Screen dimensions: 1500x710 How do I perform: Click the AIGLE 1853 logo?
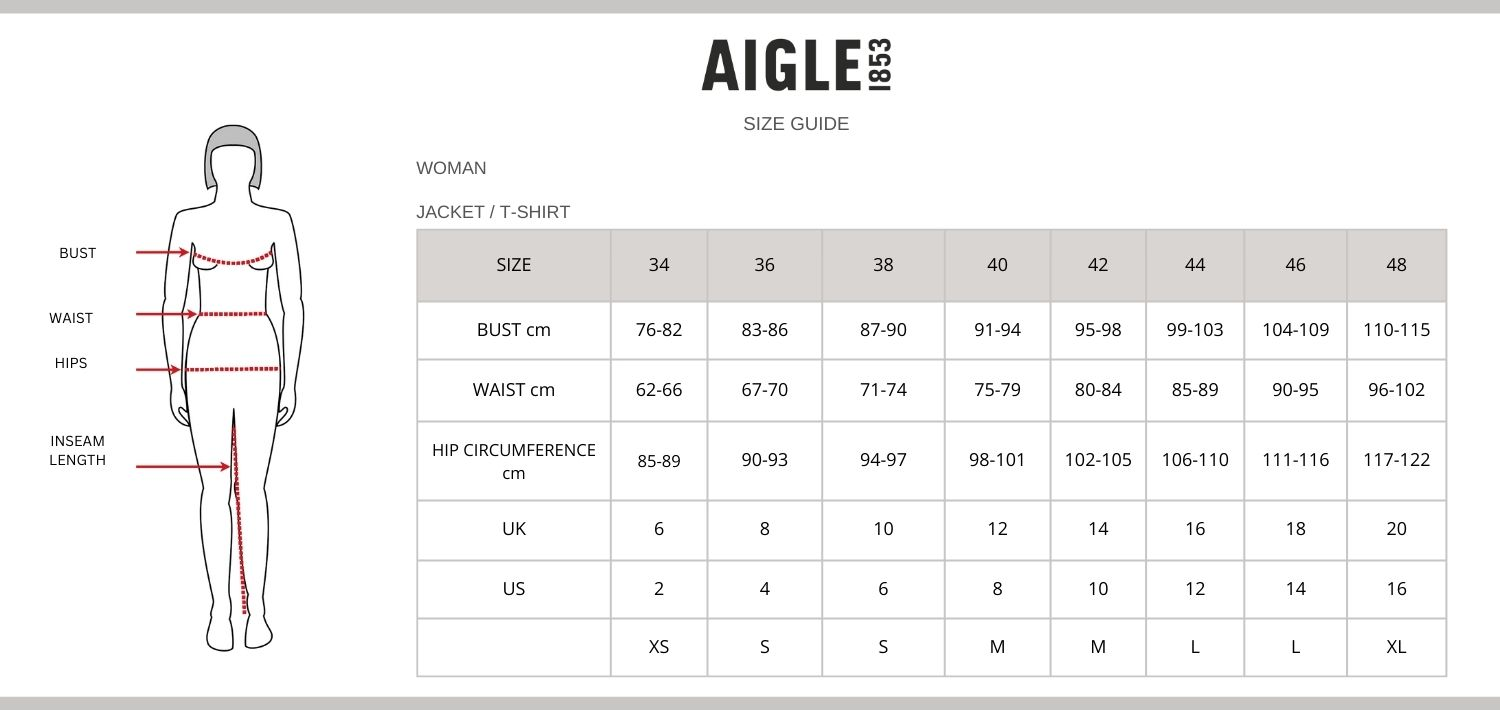tap(796, 66)
